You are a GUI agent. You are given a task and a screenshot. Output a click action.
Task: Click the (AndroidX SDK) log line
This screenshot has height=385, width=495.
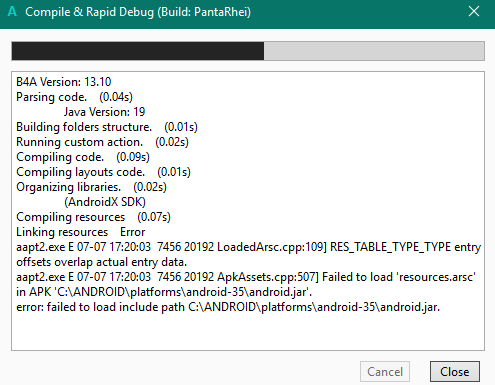point(105,202)
